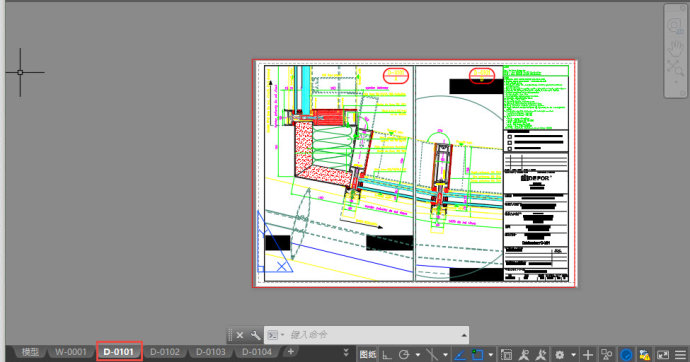Expand command history with the up arrow
Viewport: 690px width, 362px height.
[x=464, y=335]
